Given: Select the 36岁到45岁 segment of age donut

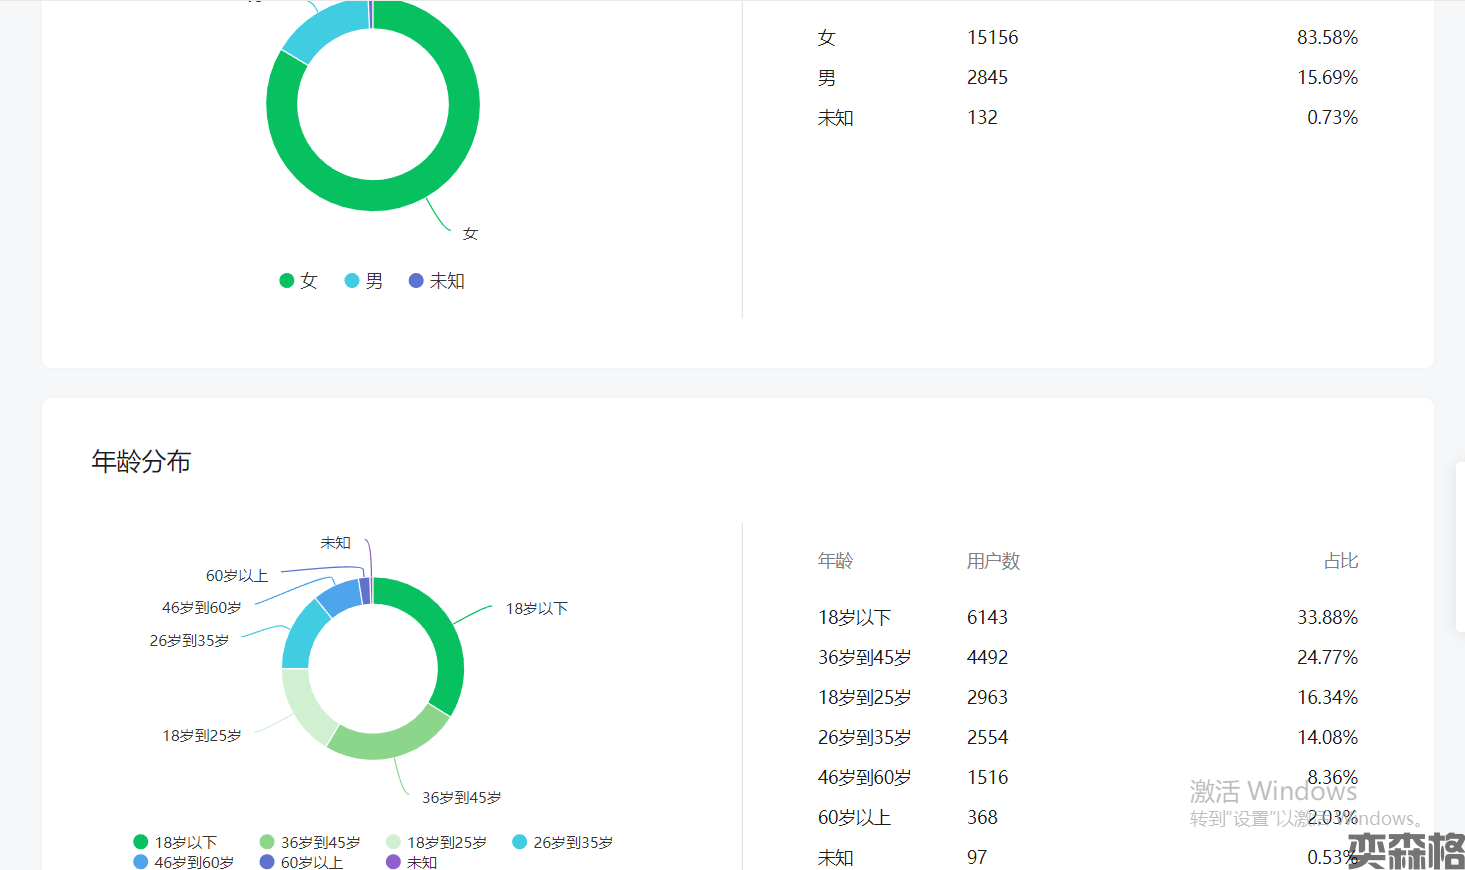Looking at the screenshot, I should [388, 741].
